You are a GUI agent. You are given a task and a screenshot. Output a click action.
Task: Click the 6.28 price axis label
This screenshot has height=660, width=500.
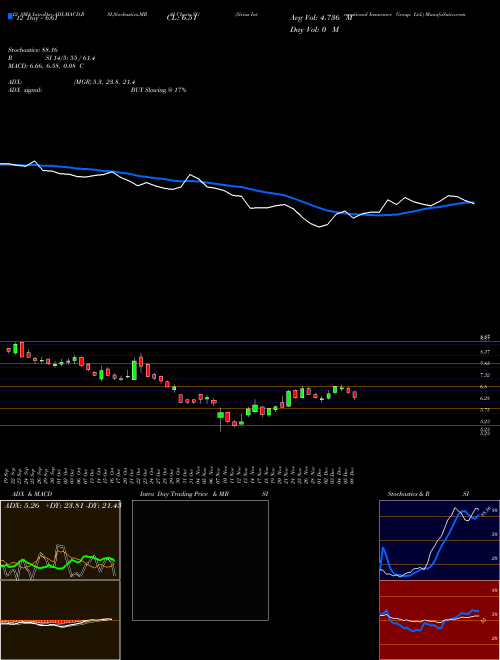tap(485, 398)
